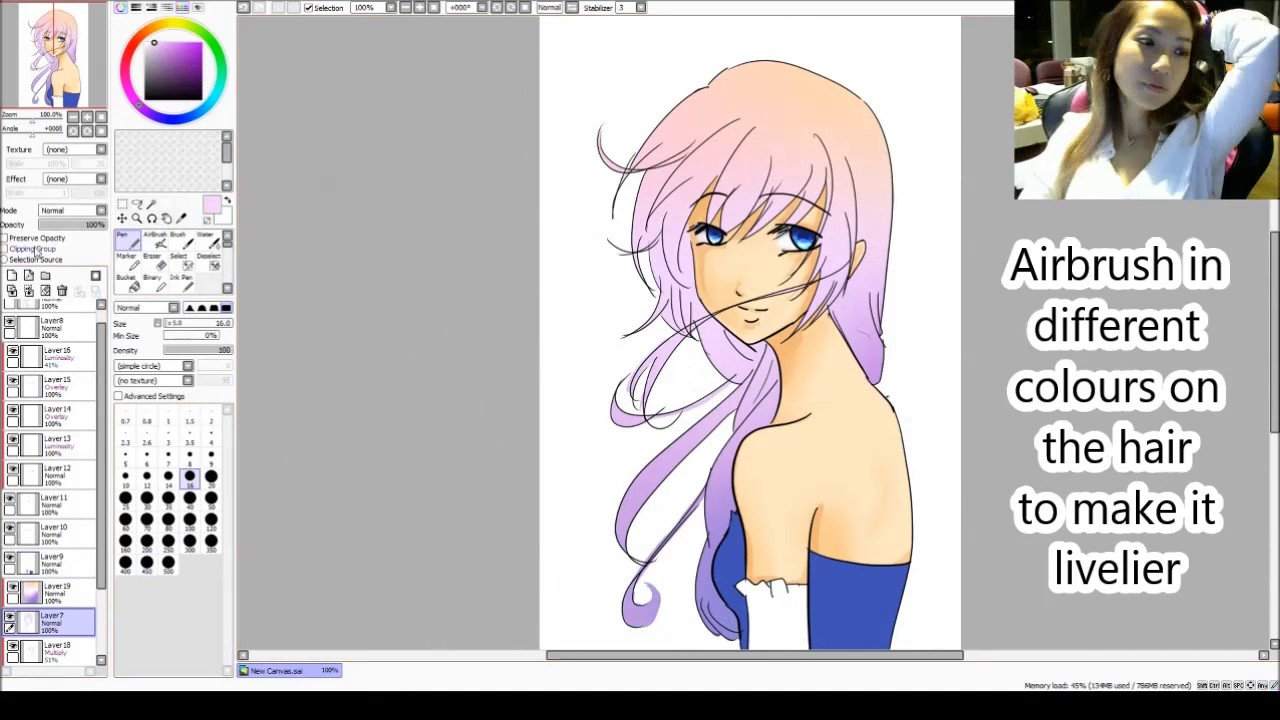
Task: Show the color wheel panel
Action: (x=120, y=7)
